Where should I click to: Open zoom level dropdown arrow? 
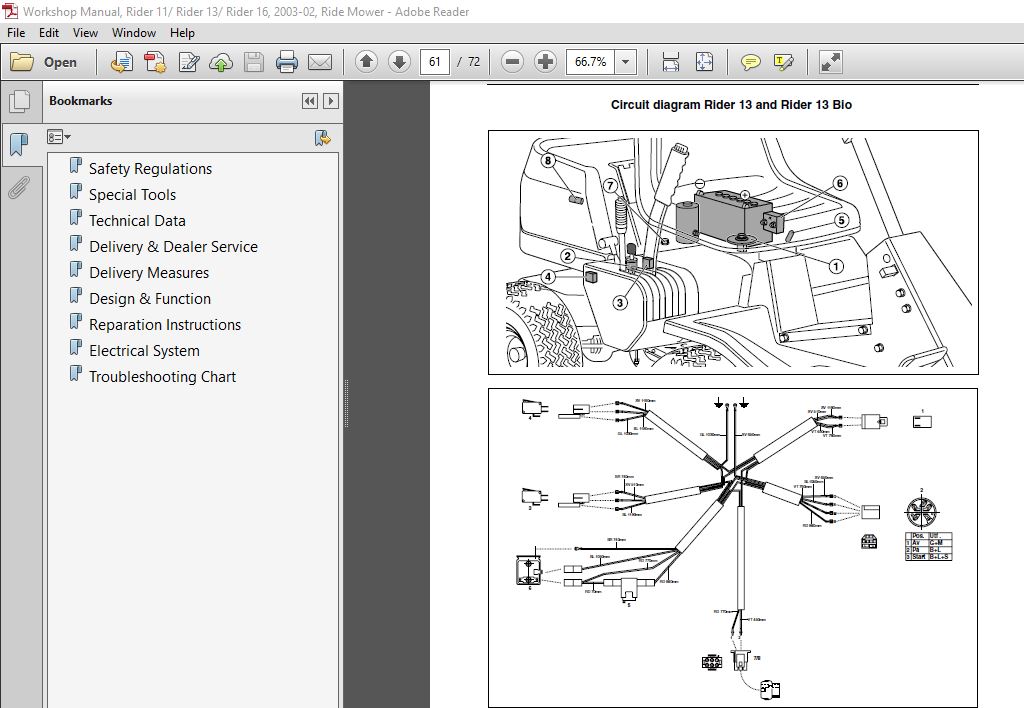click(x=626, y=62)
